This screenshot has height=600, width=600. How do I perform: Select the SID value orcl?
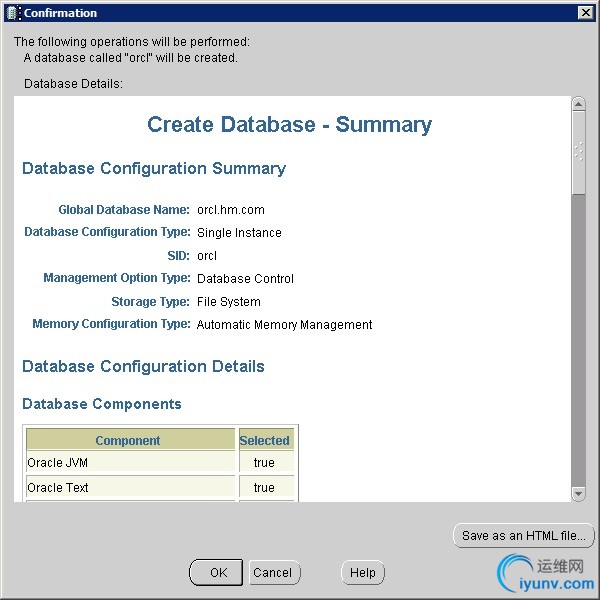tap(207, 256)
